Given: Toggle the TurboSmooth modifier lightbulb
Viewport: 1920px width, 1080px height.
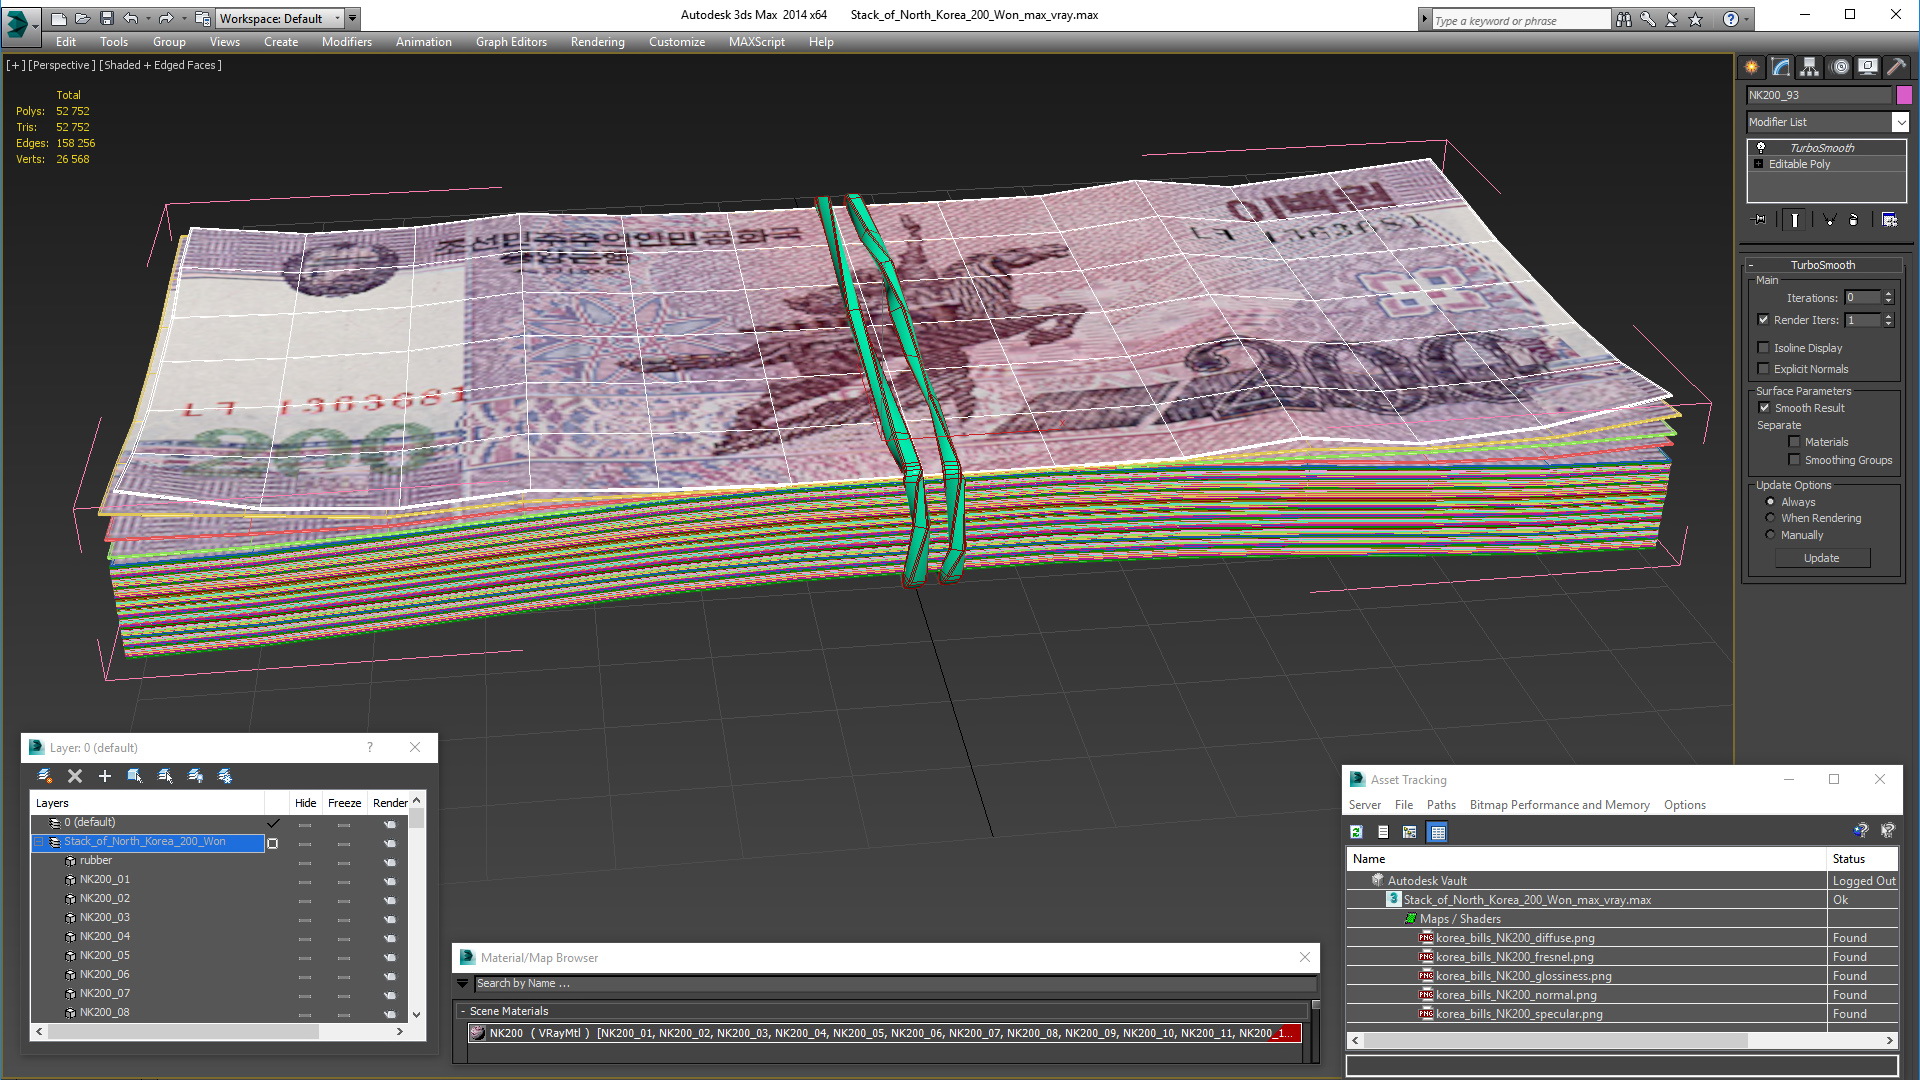Looking at the screenshot, I should 1761,147.
